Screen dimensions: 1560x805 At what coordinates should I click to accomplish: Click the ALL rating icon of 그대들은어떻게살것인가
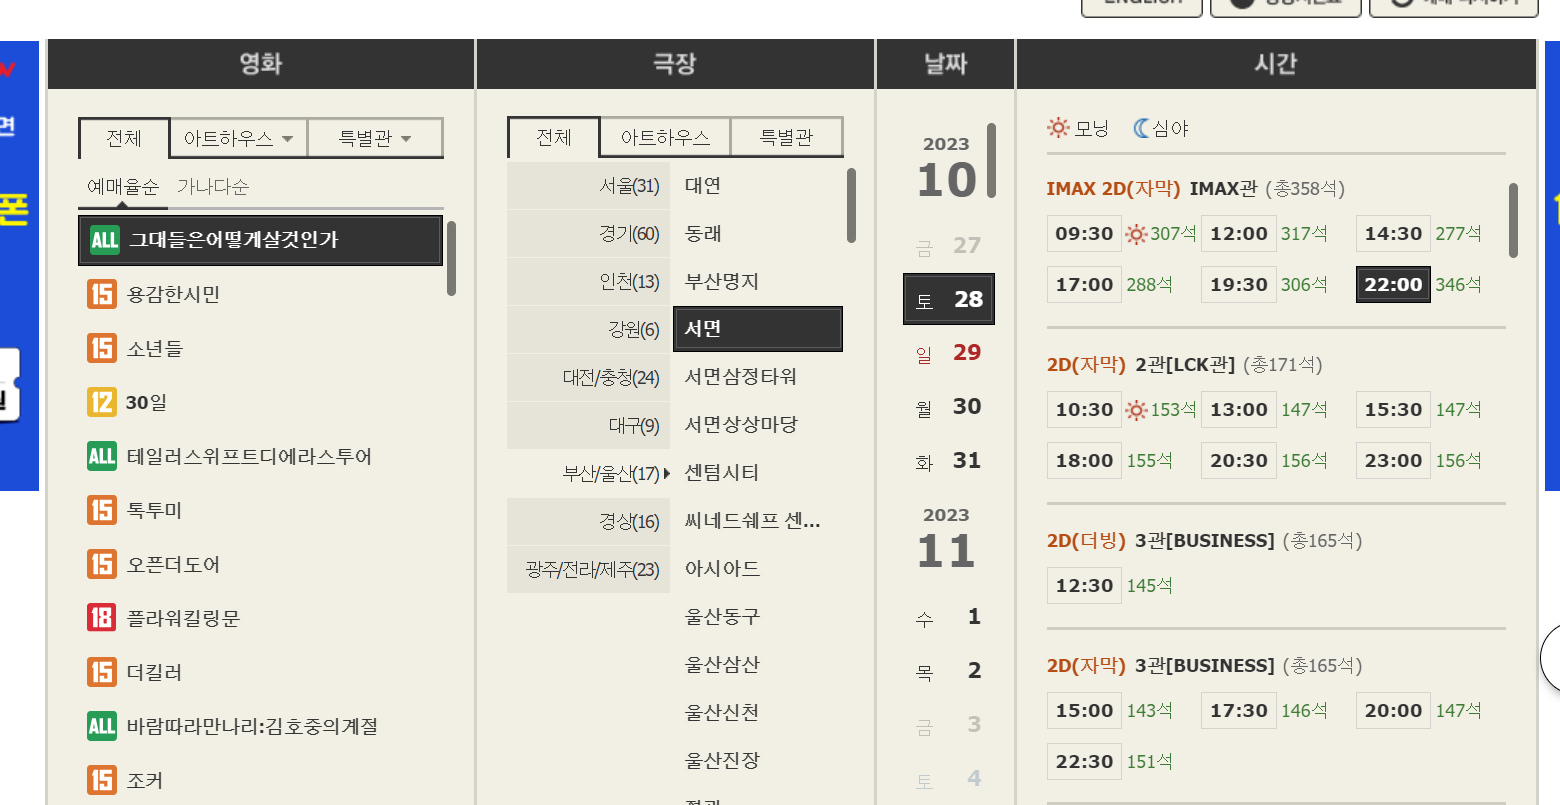(x=104, y=240)
